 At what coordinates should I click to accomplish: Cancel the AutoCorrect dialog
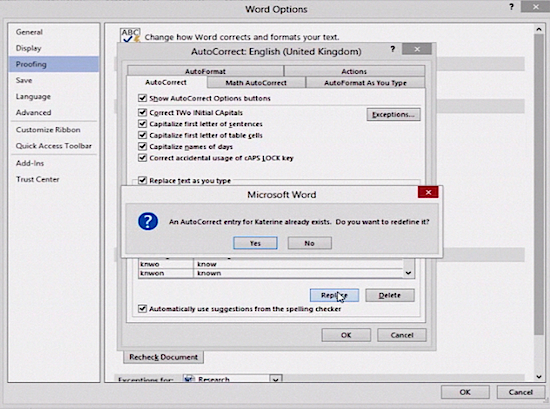pos(402,335)
